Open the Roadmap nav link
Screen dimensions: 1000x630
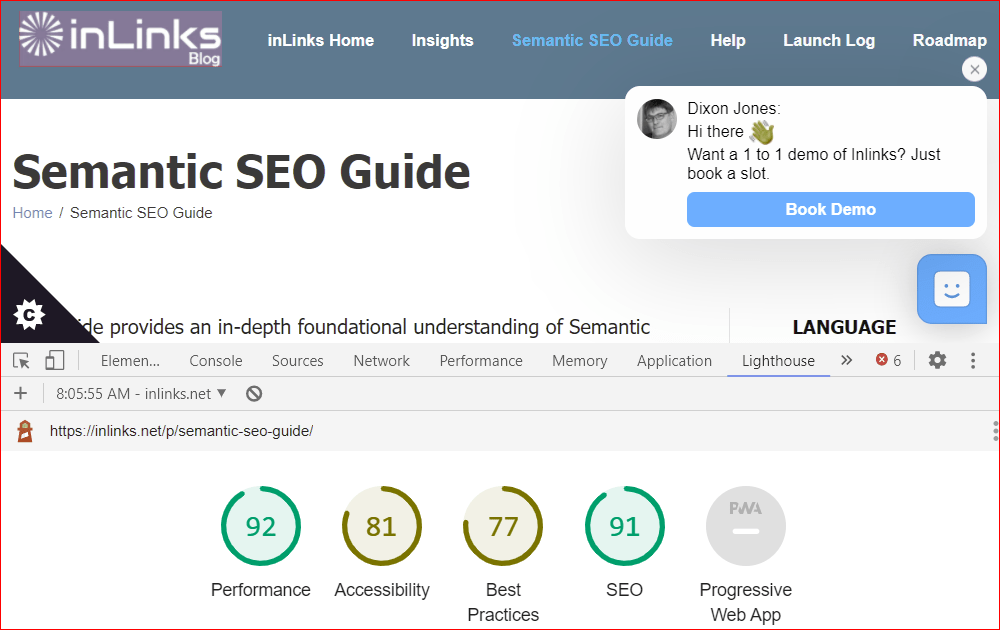pos(950,40)
